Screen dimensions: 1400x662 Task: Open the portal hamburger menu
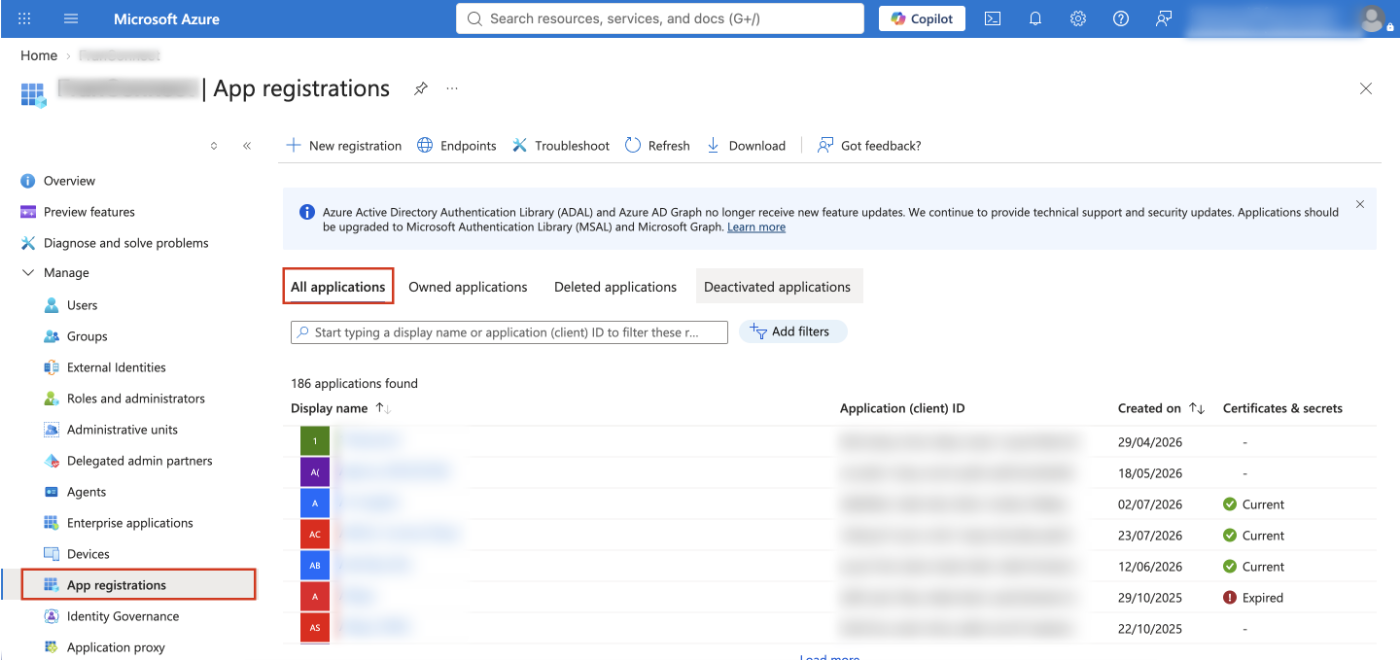[x=71, y=19]
